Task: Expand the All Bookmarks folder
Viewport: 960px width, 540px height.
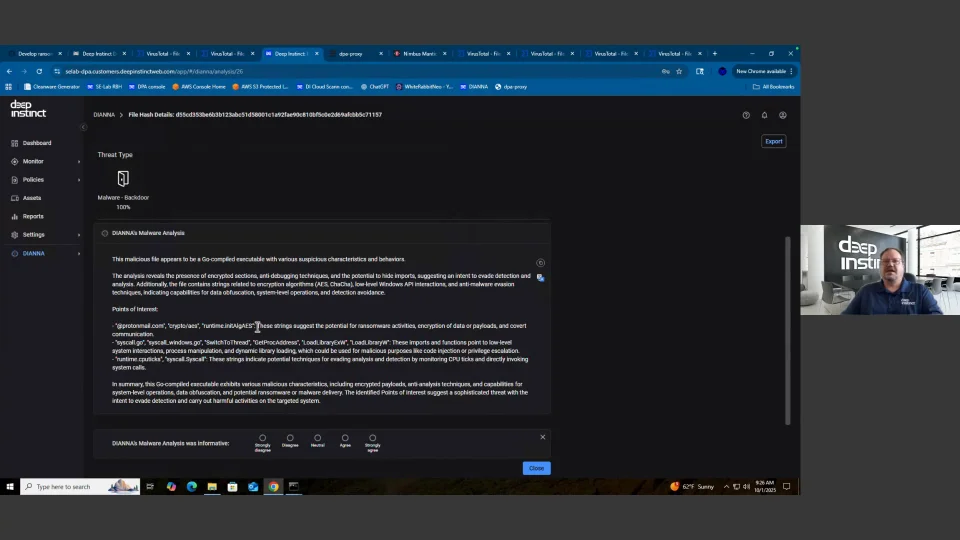Action: (x=773, y=87)
